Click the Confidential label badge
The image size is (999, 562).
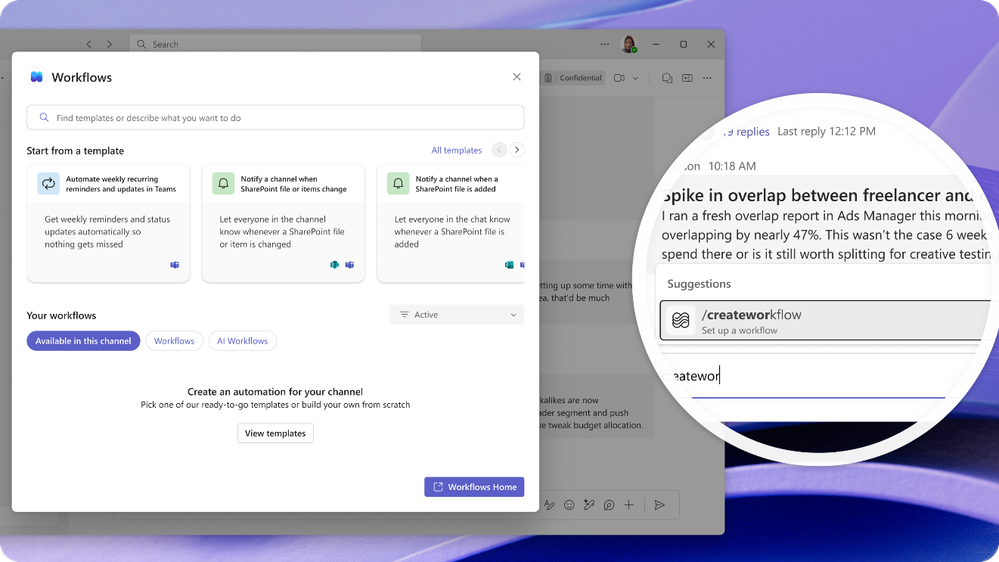coord(573,78)
